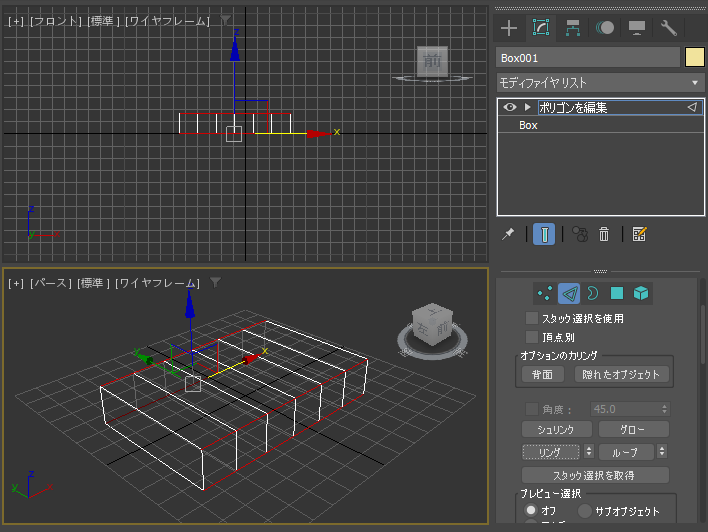This screenshot has width=708, height=532.
Task: Click the command panel vertical scrollbar
Action: (x=703, y=335)
